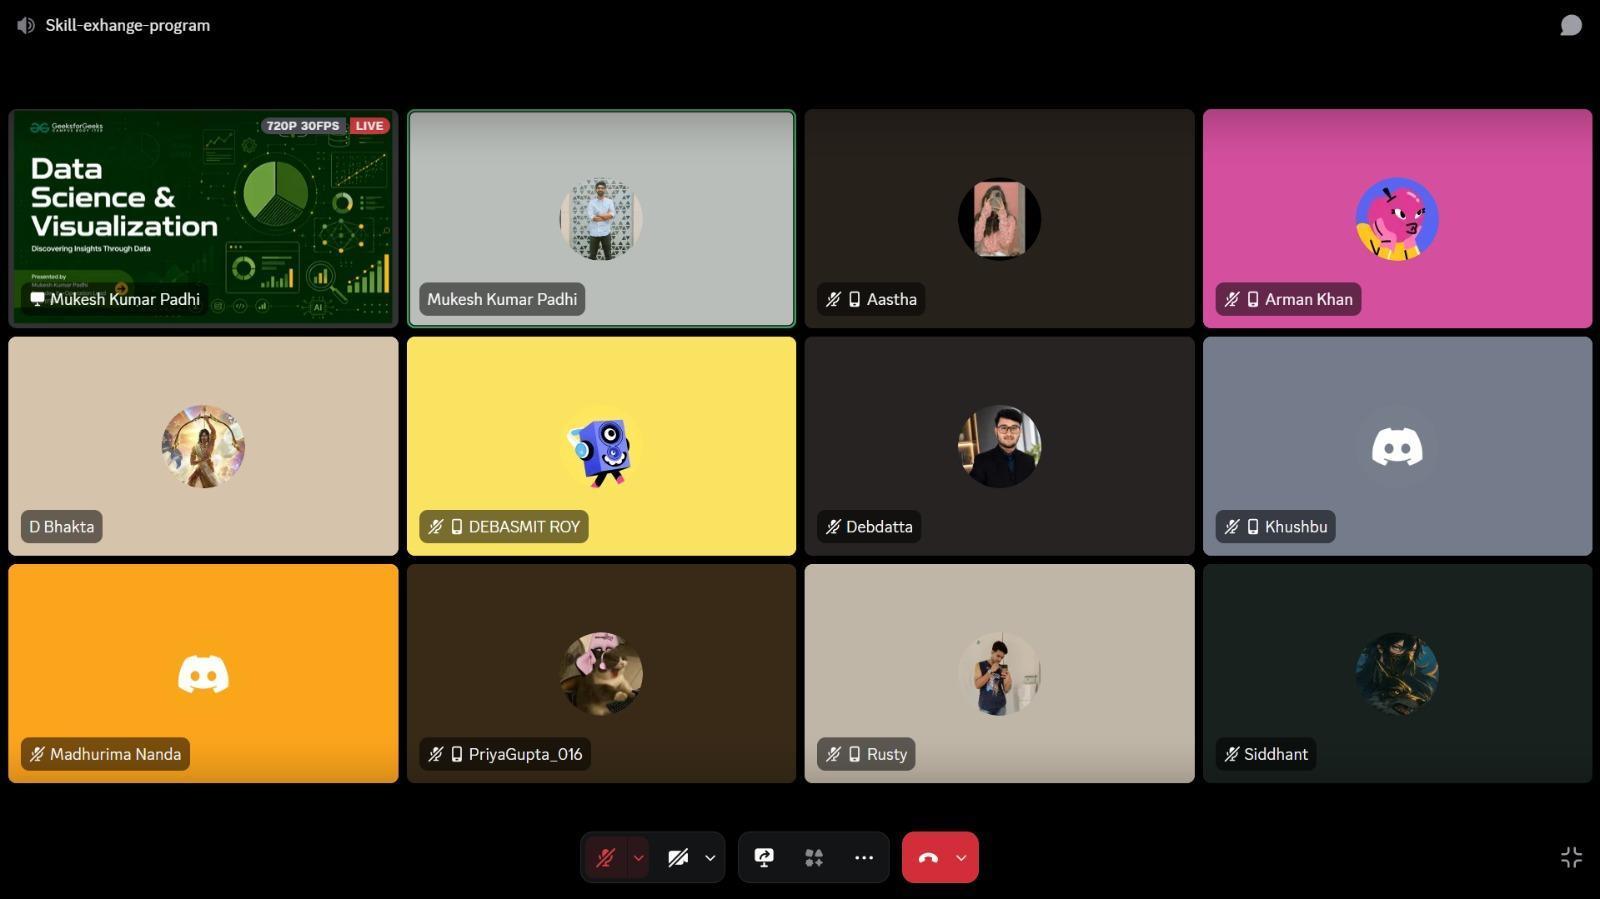Select the D Bhakta name label
Screen dimensions: 1600x899
click(62, 527)
